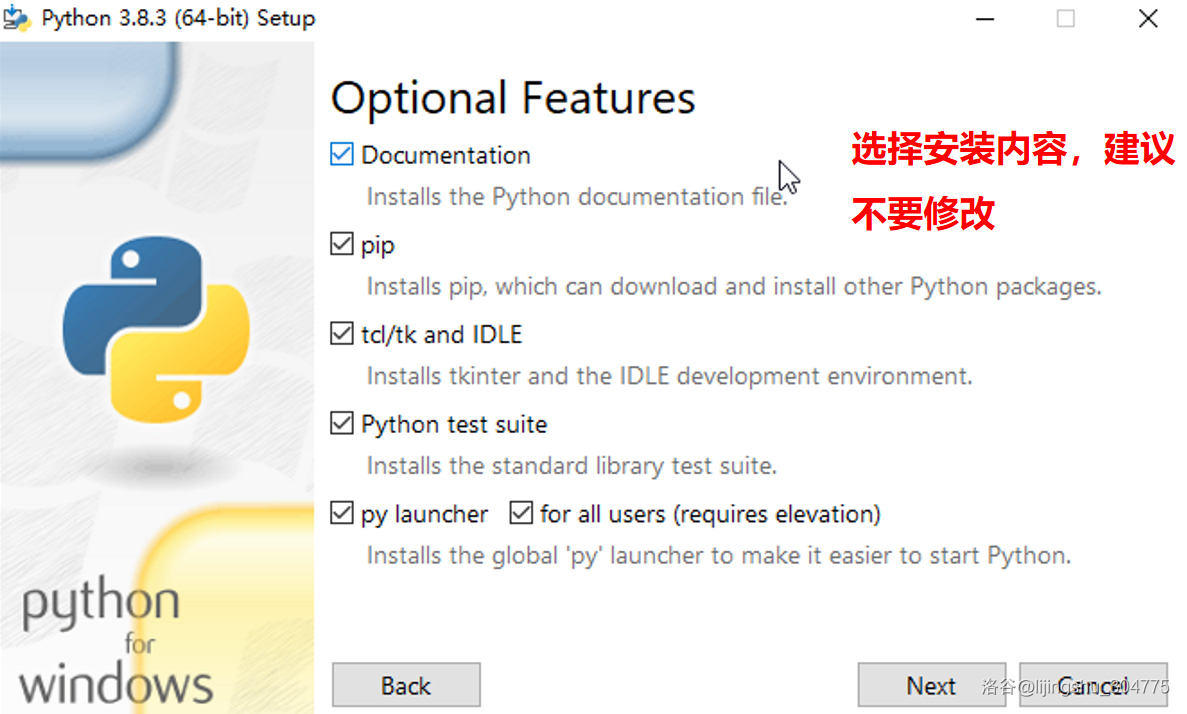Click the Python installer icon in title bar

[x=16, y=18]
